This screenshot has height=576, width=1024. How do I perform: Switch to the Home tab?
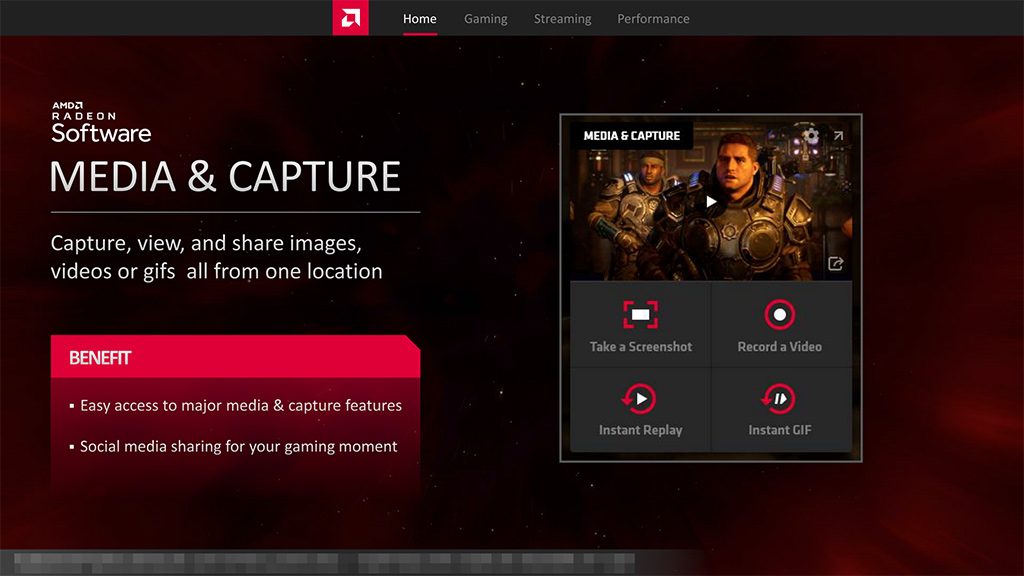tap(419, 19)
